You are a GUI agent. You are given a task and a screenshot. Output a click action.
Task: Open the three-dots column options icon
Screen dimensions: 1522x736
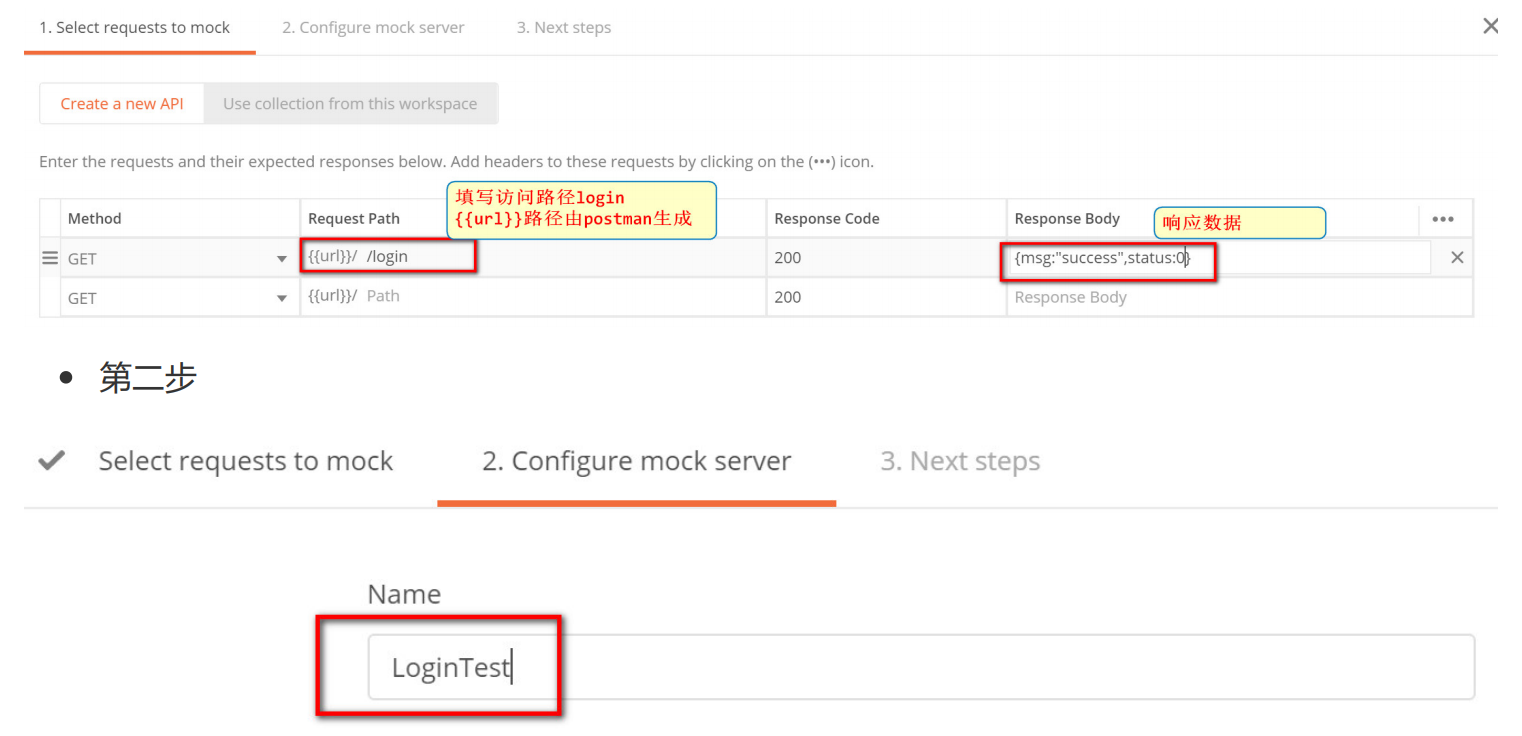pyautogui.click(x=1442, y=219)
